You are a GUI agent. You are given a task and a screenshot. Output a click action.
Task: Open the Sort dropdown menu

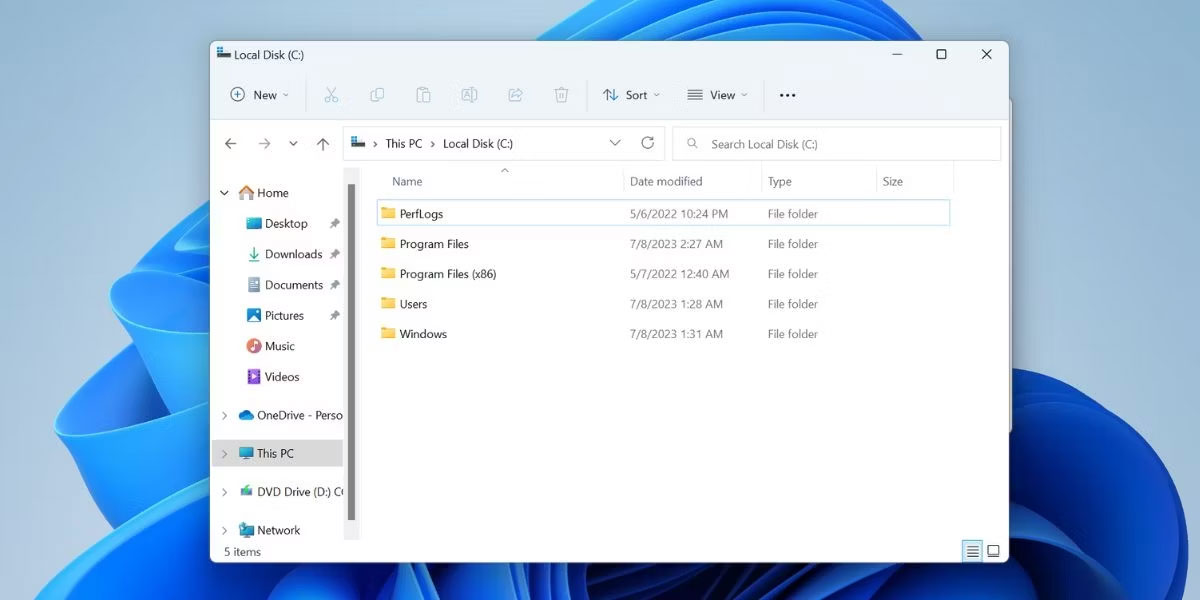pos(631,95)
